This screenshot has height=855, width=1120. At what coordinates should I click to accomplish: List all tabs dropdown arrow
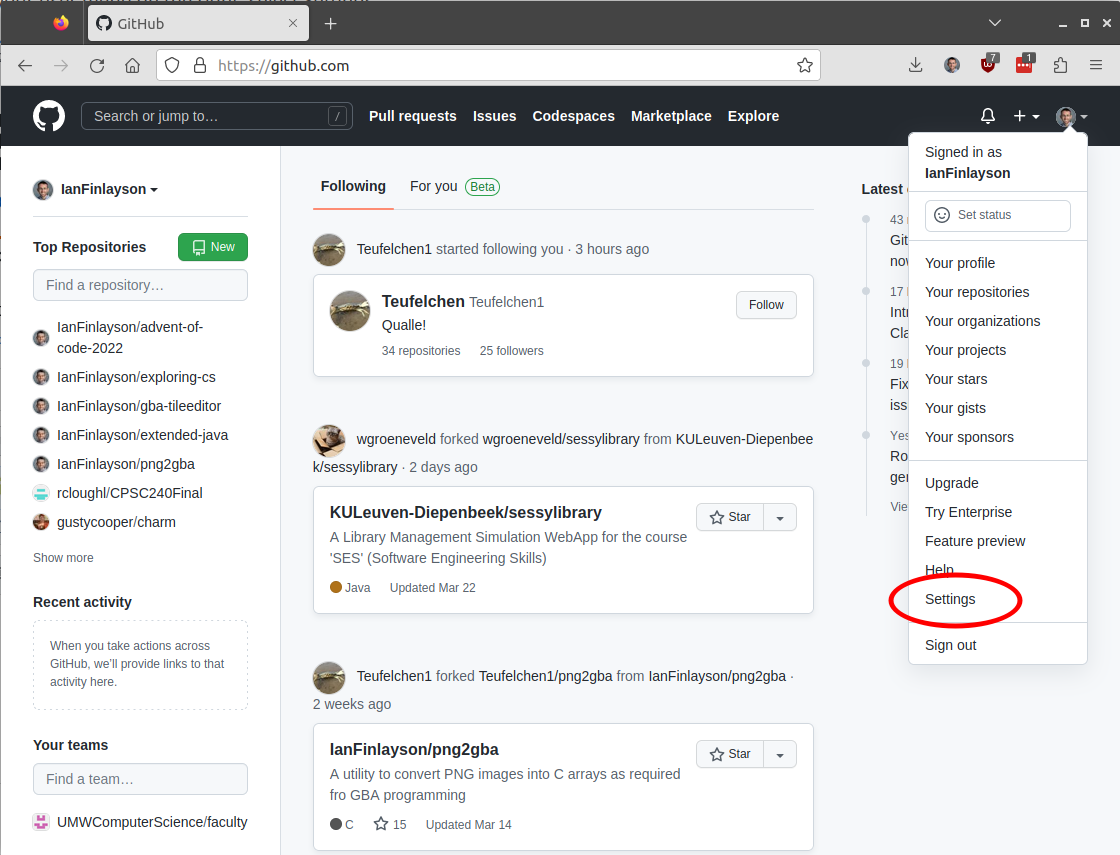994,24
